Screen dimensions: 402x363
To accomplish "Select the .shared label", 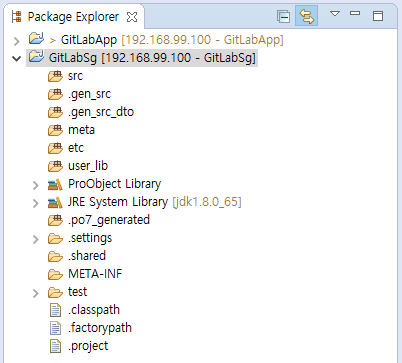I will point(87,256).
